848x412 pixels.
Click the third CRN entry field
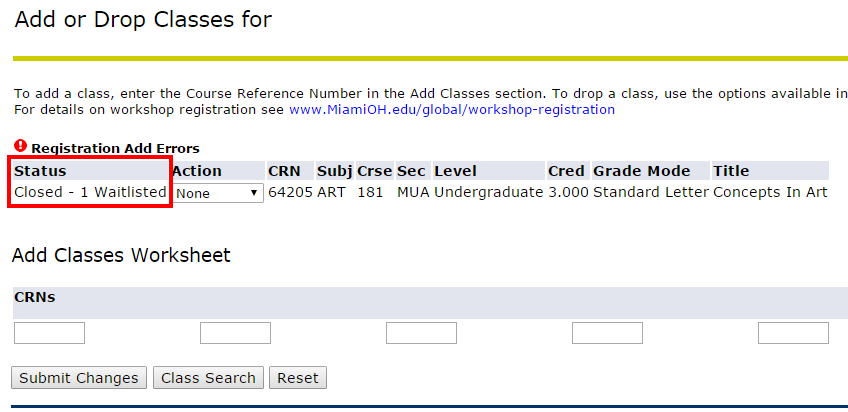(x=421, y=333)
